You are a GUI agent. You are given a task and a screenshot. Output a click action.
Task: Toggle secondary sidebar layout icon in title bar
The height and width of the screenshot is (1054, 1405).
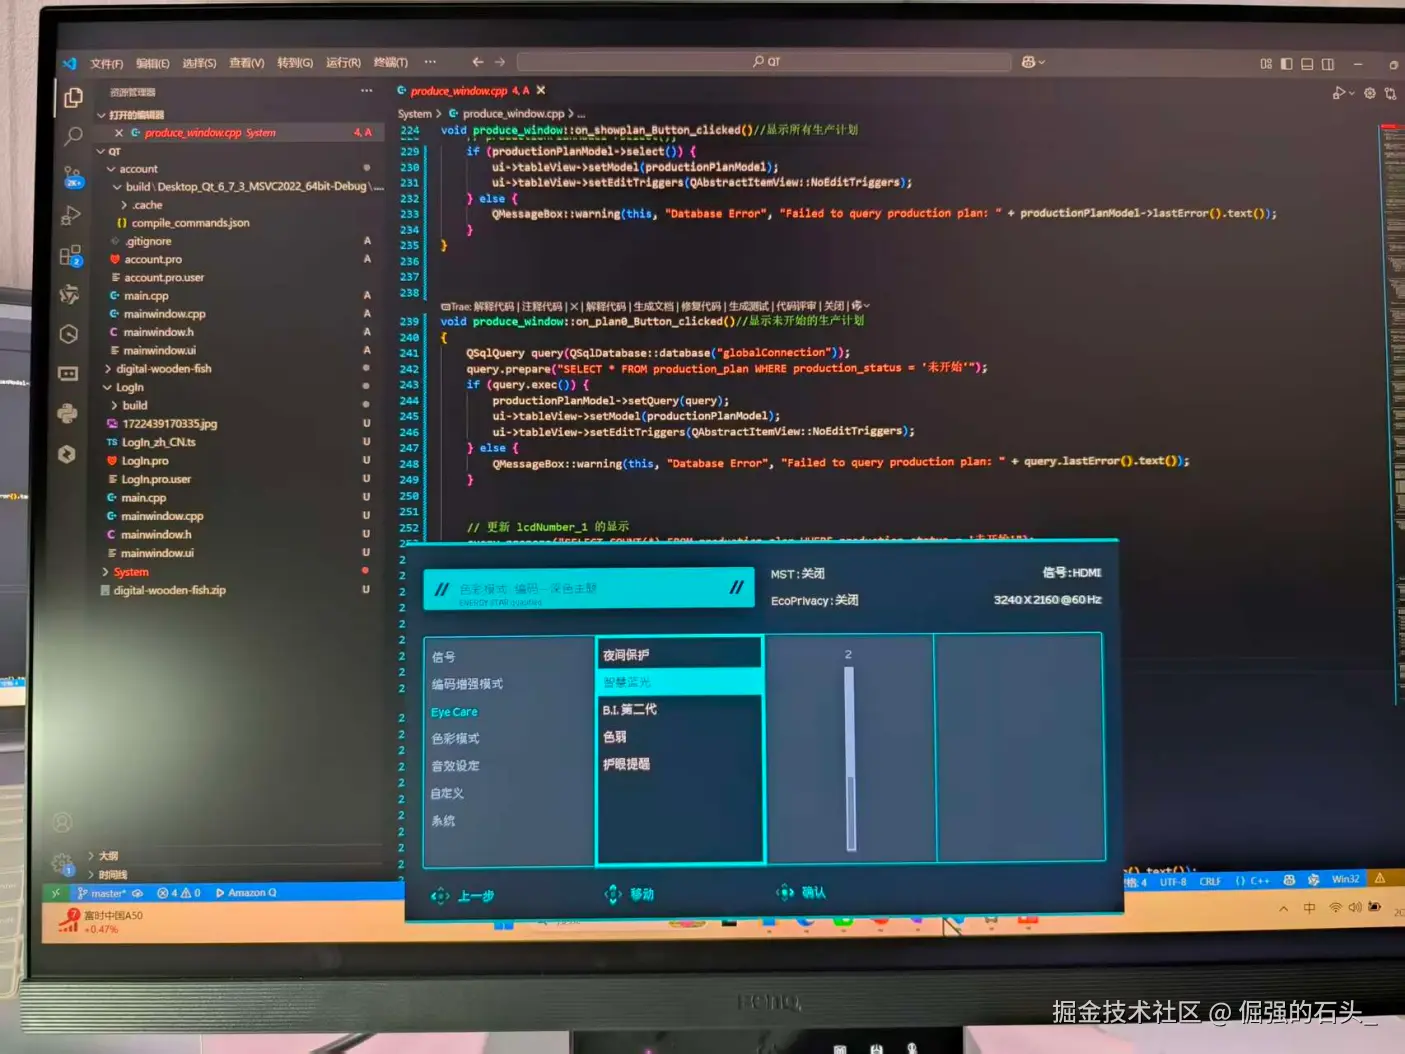pos(1328,64)
